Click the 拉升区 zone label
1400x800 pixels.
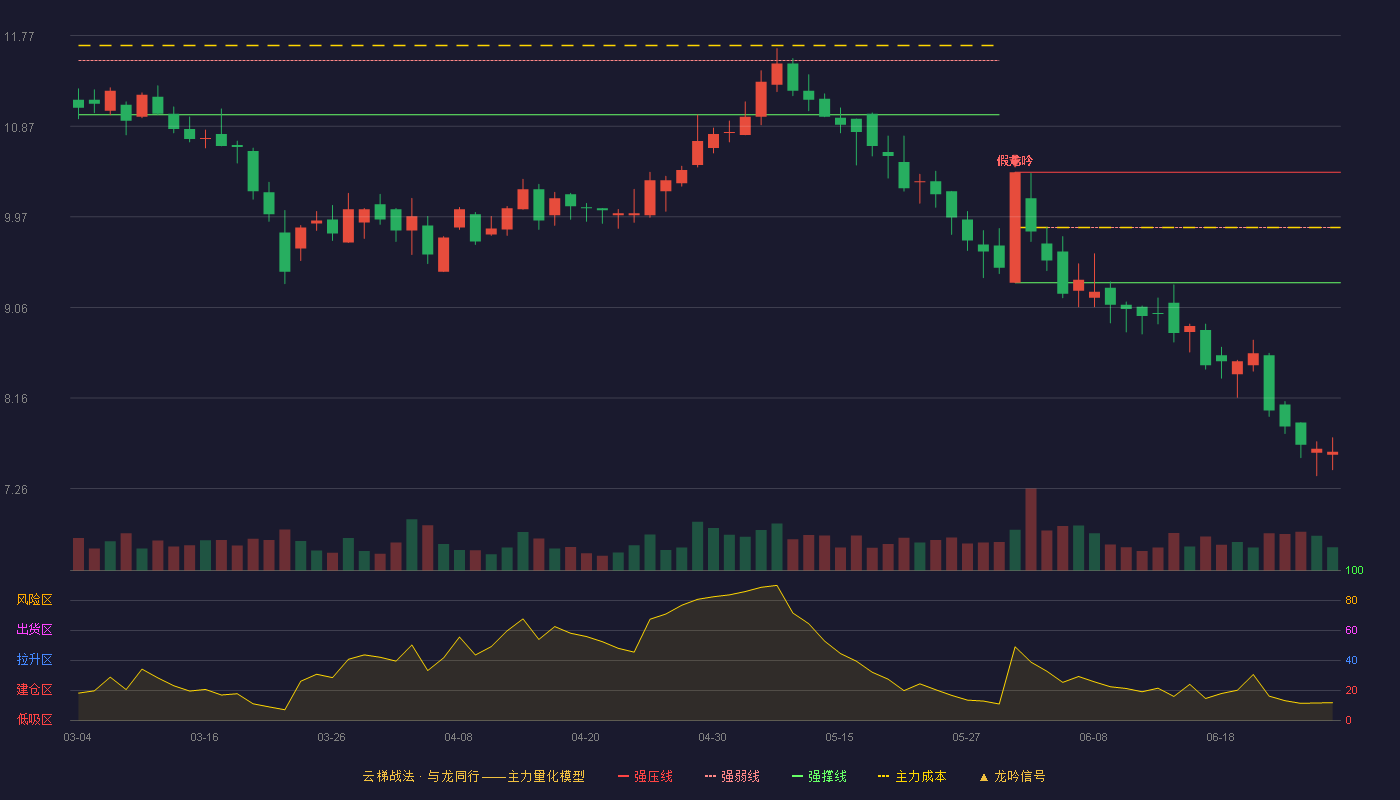click(34, 660)
